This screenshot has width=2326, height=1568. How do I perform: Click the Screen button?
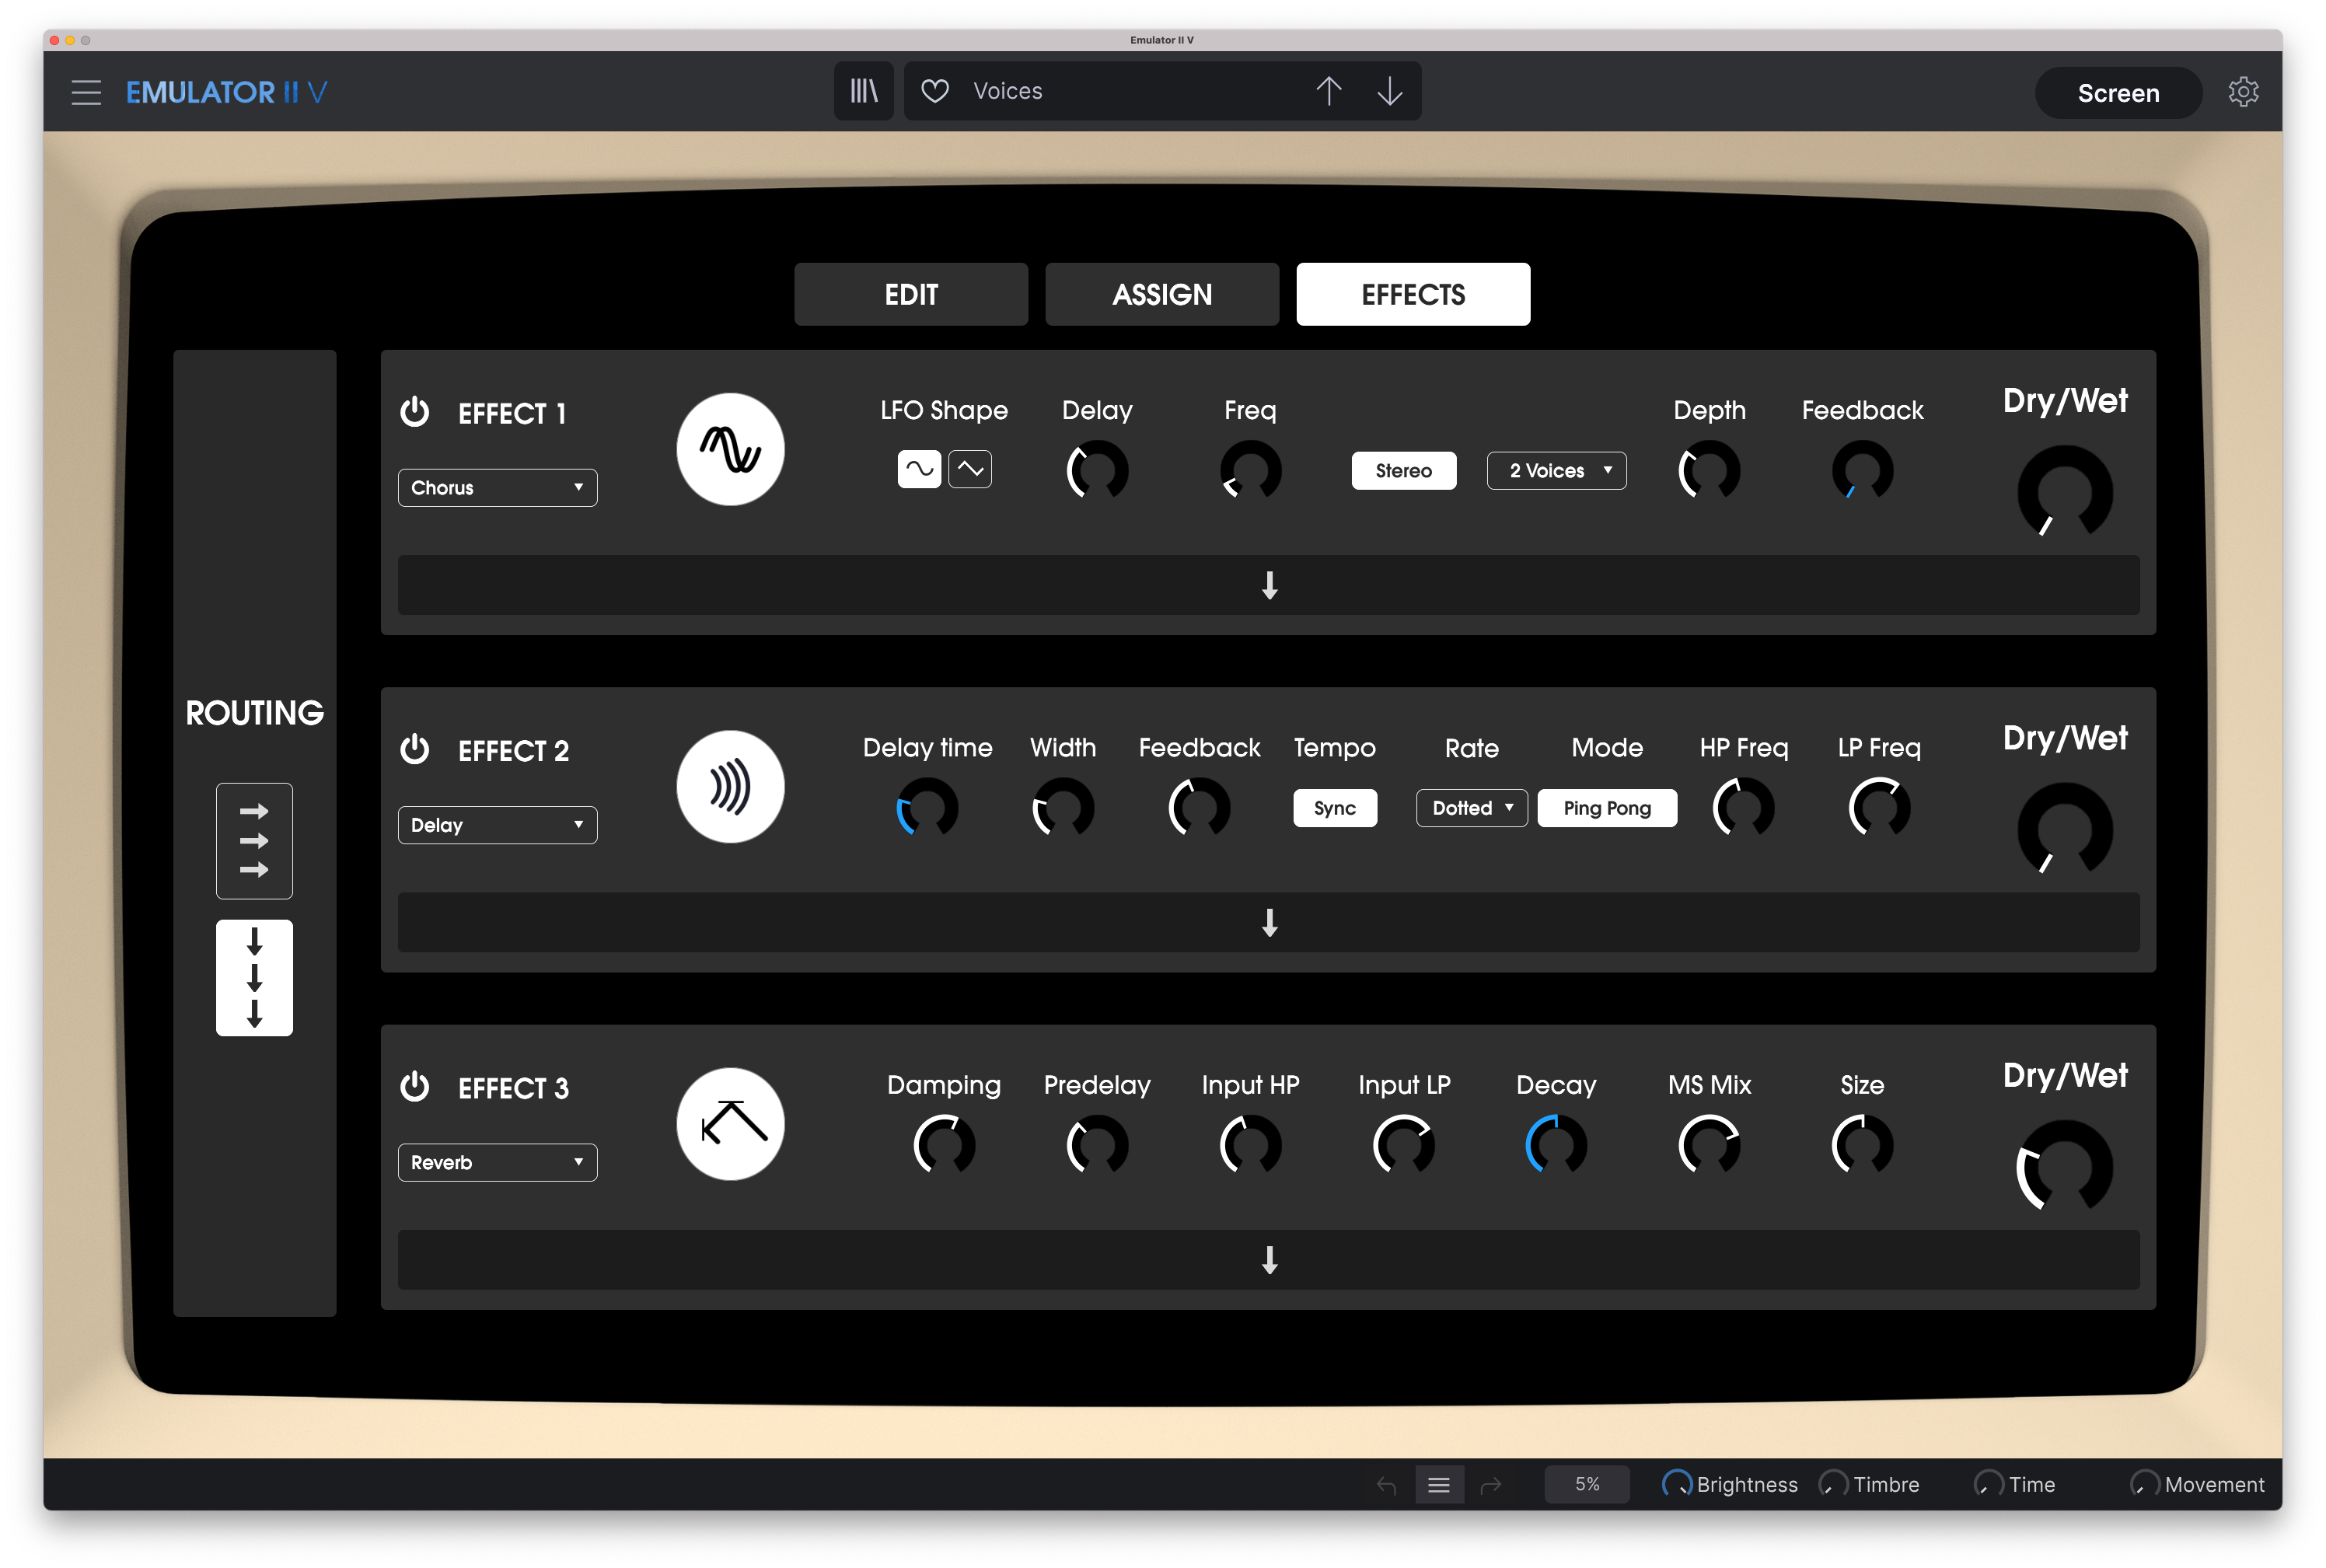(x=2118, y=93)
